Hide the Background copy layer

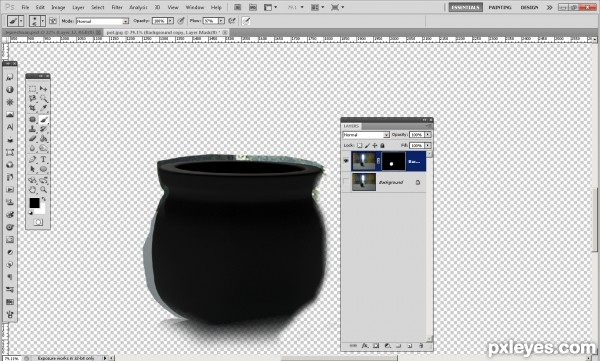click(x=346, y=161)
